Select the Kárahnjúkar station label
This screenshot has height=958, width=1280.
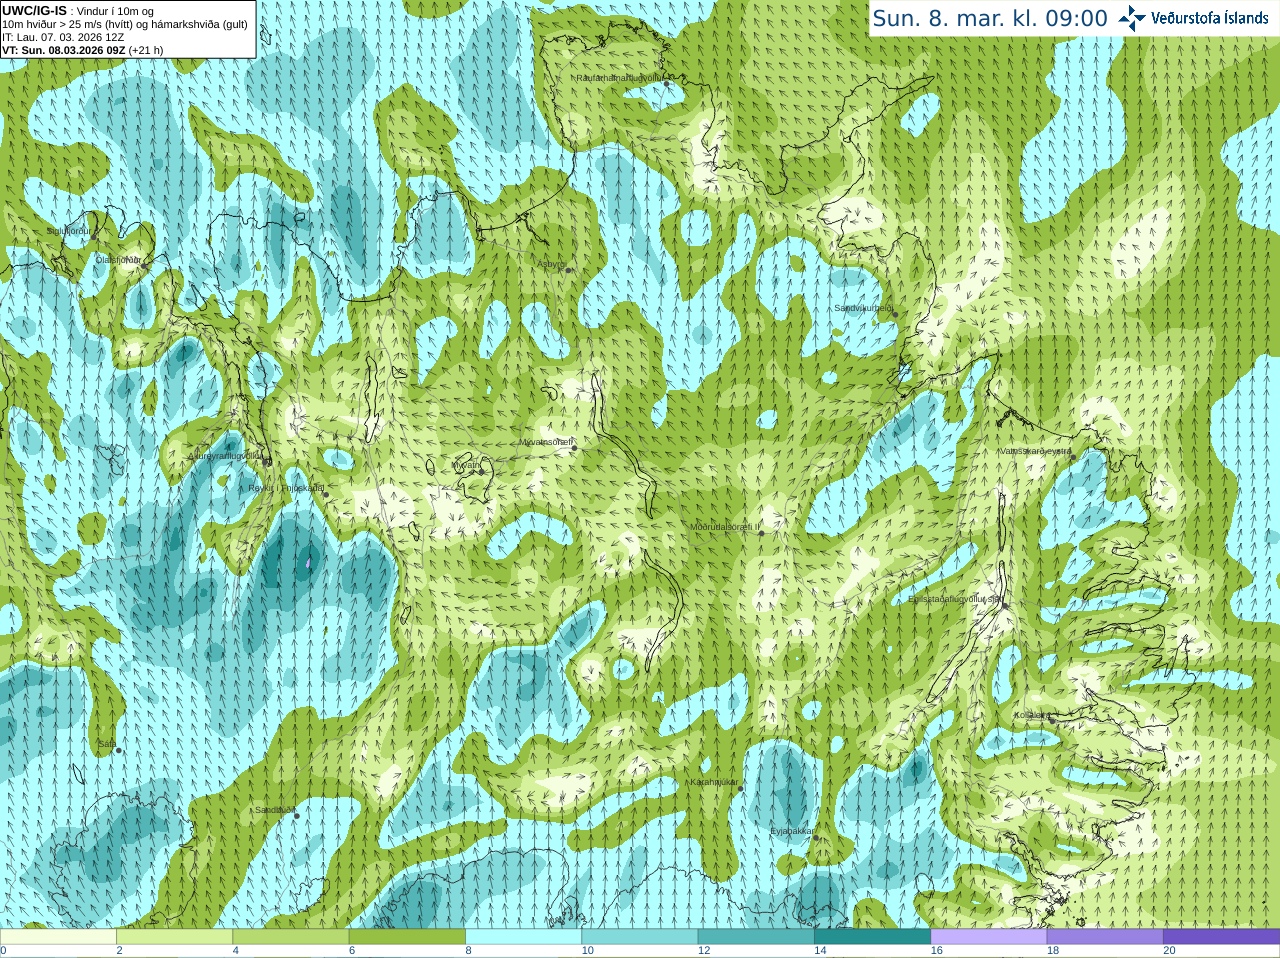pyautogui.click(x=714, y=782)
